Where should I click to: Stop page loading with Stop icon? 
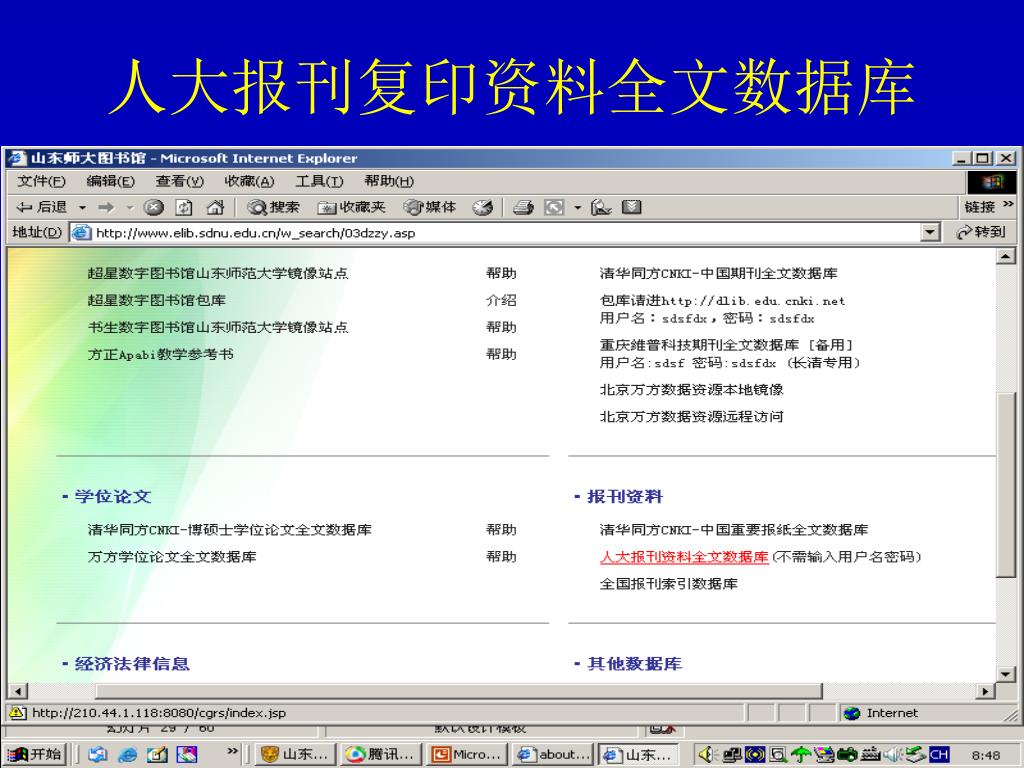point(153,208)
